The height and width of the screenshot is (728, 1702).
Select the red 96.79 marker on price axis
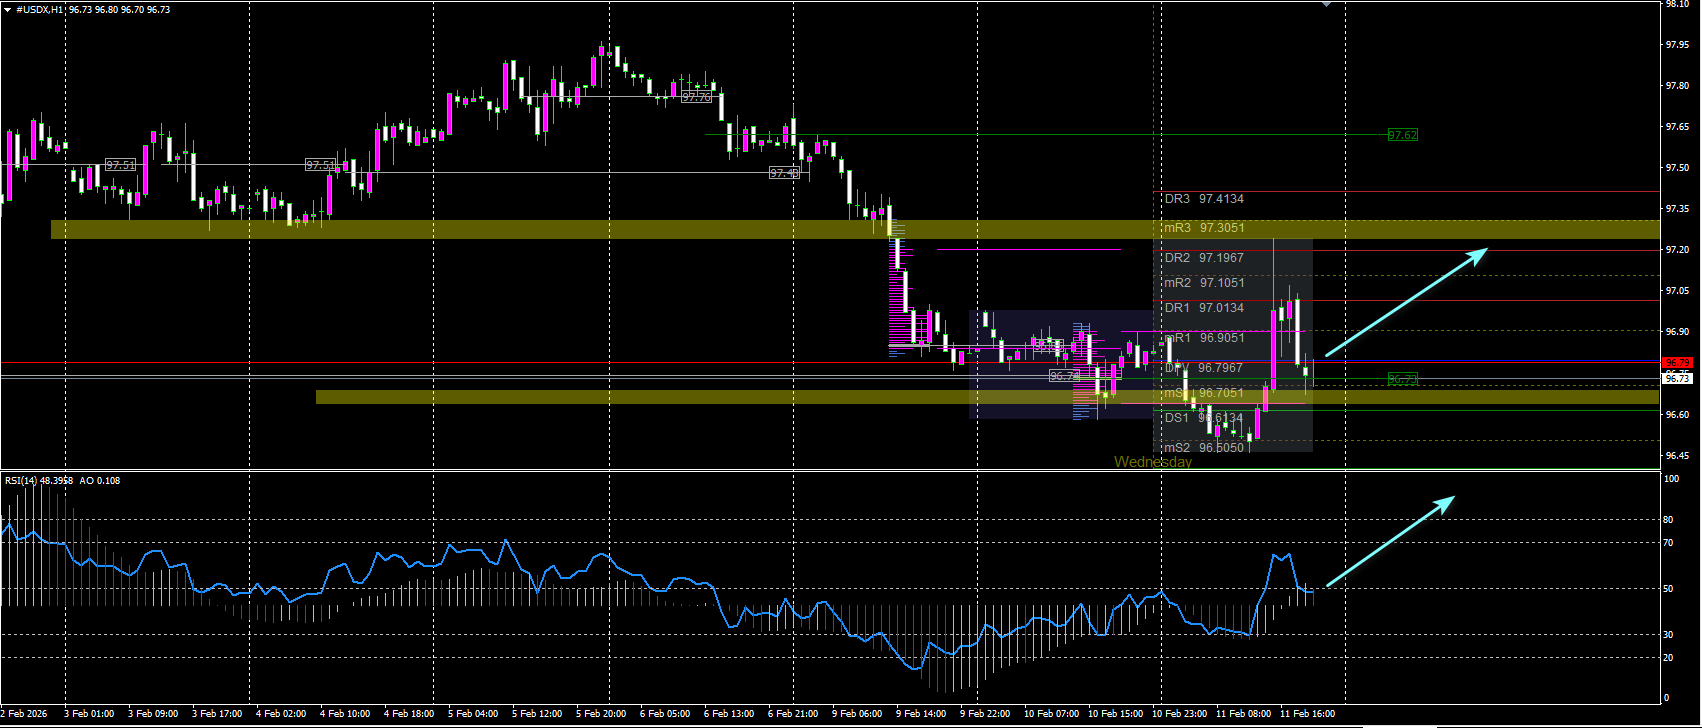click(x=1677, y=362)
